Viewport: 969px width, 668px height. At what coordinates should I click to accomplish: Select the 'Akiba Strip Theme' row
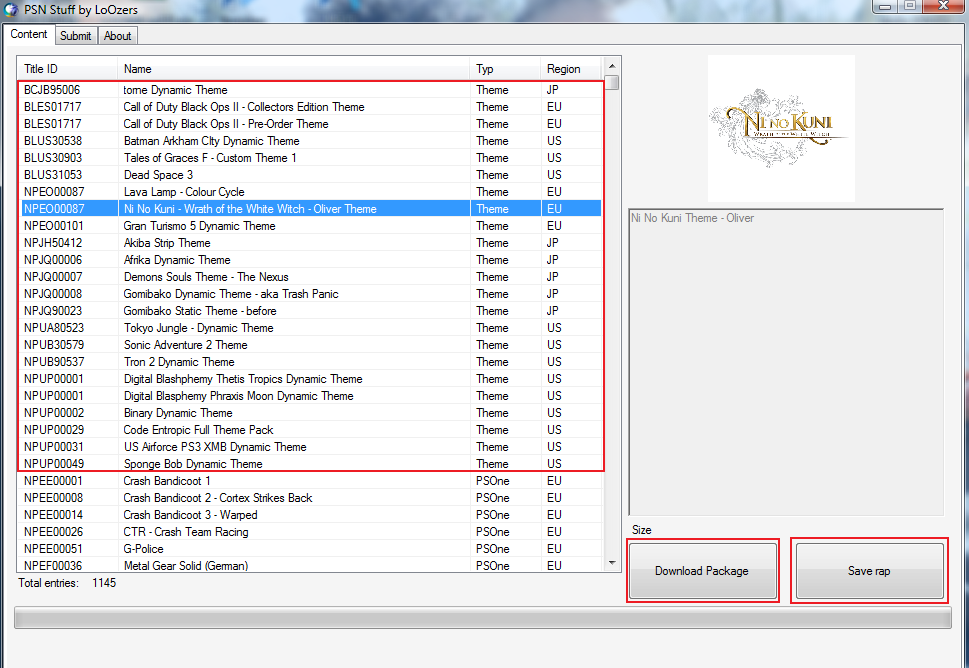pos(311,243)
